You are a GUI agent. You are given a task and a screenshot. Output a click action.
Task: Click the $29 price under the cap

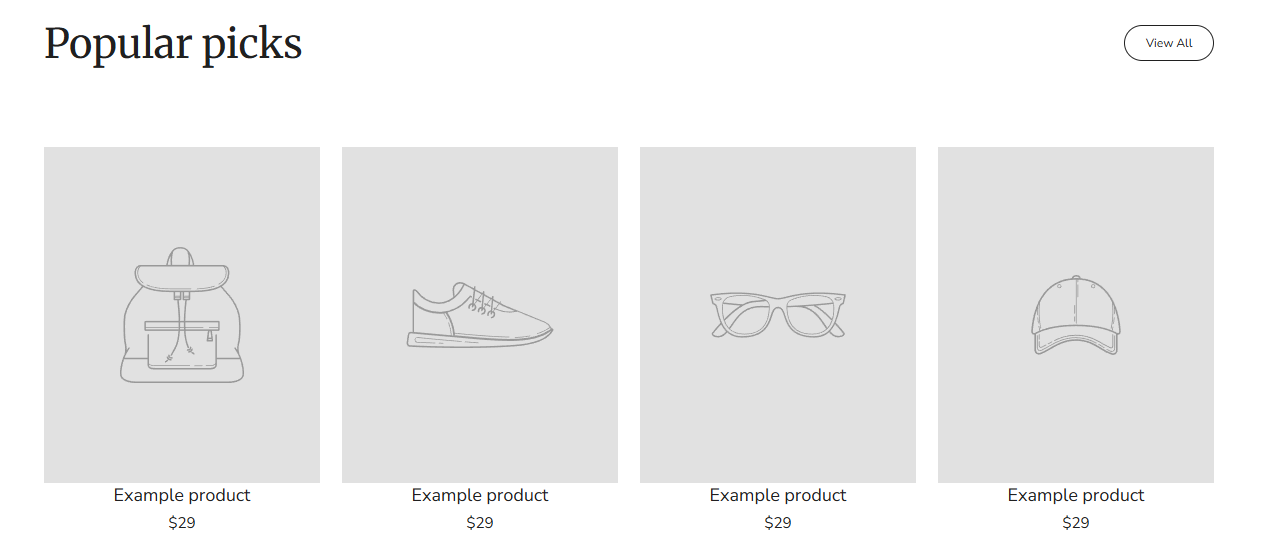click(1075, 522)
